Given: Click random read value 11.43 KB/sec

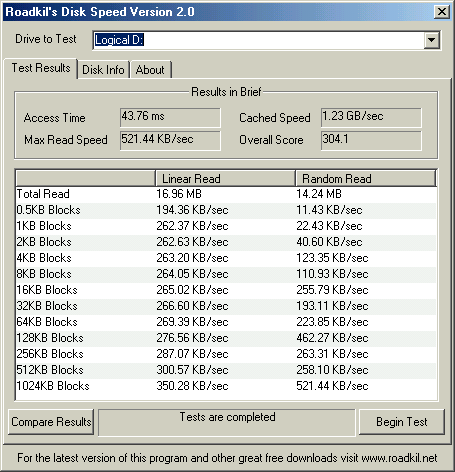Looking at the screenshot, I should click(x=329, y=210).
